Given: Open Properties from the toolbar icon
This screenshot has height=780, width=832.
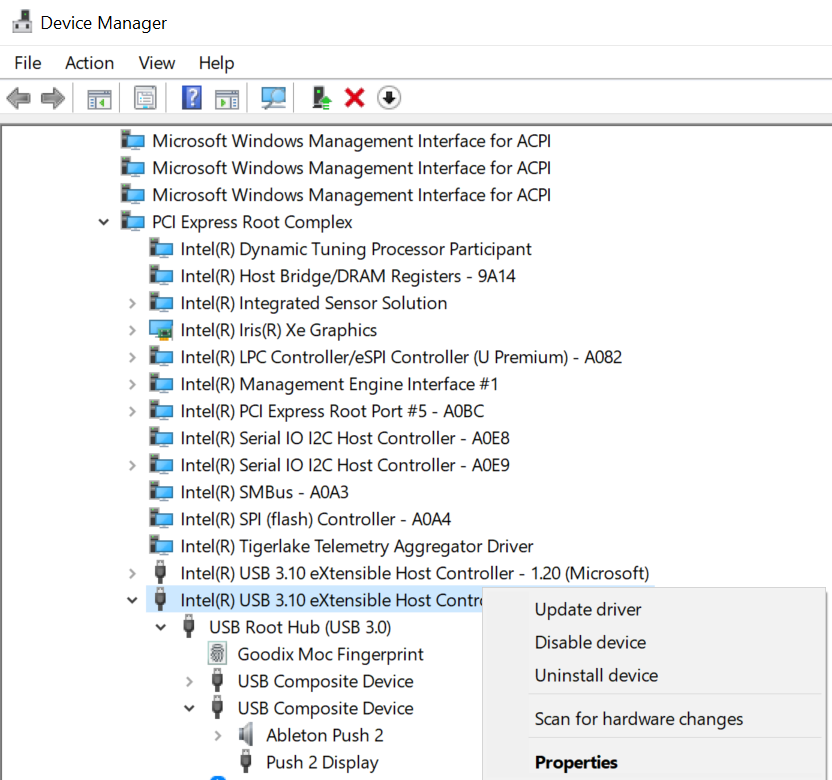Looking at the screenshot, I should (x=146, y=98).
